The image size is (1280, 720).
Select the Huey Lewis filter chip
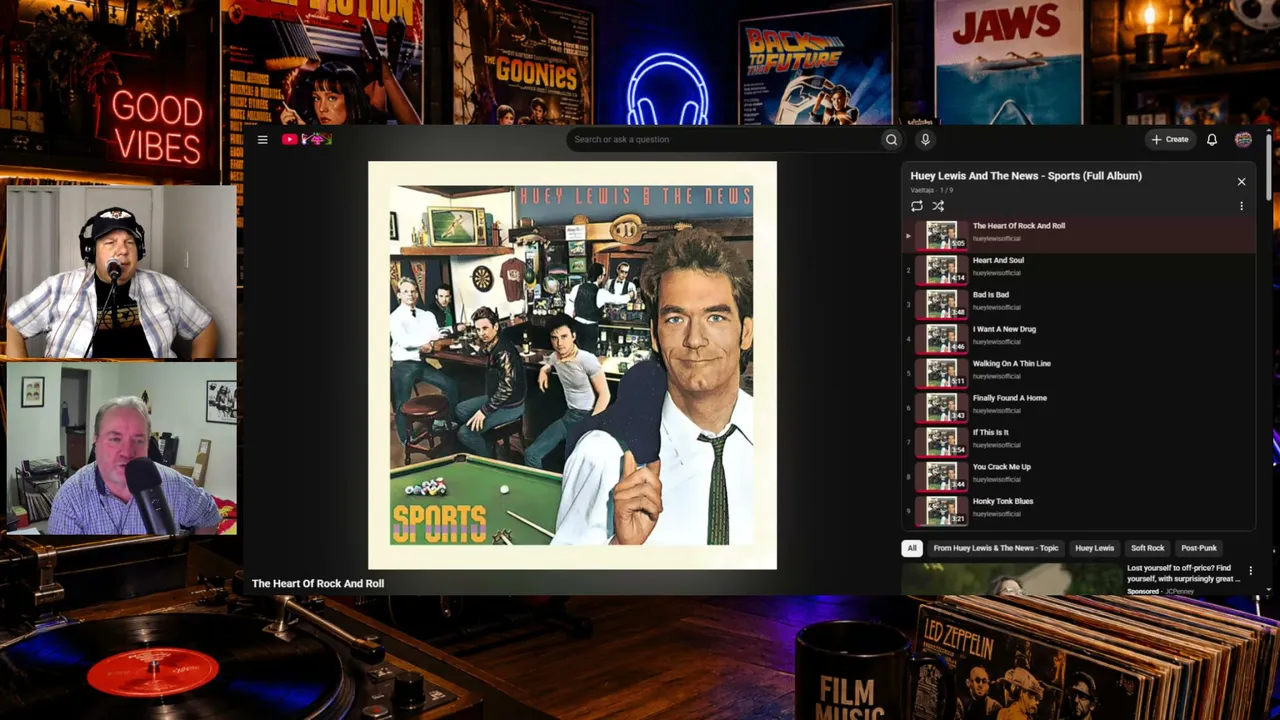click(1094, 548)
